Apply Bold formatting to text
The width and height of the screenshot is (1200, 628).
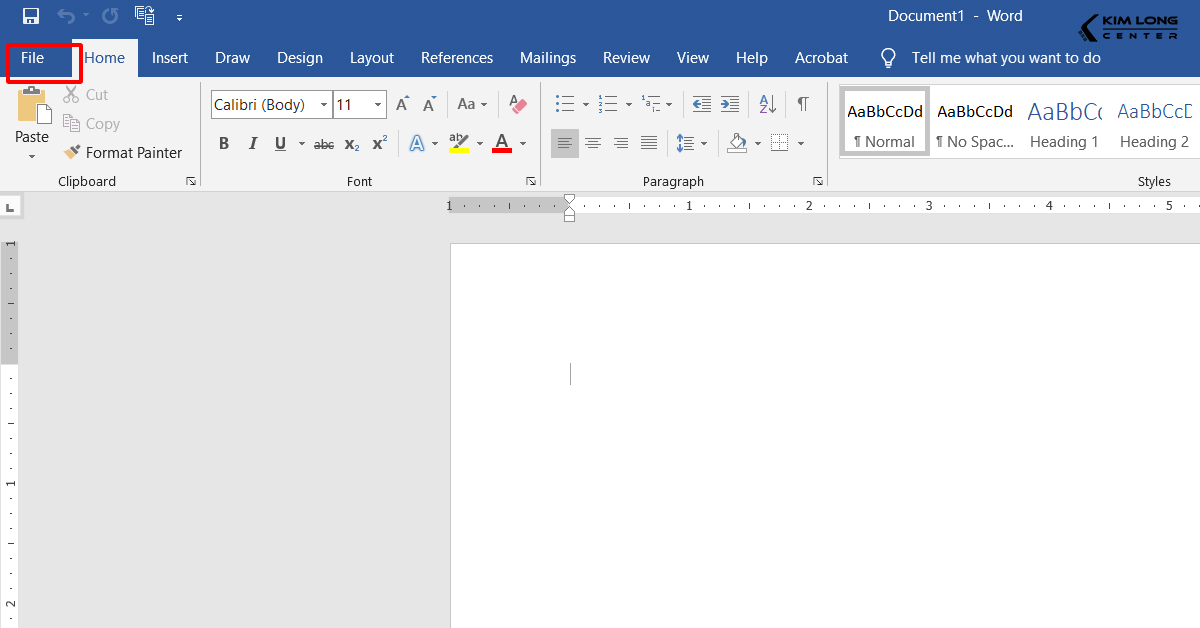(224, 143)
